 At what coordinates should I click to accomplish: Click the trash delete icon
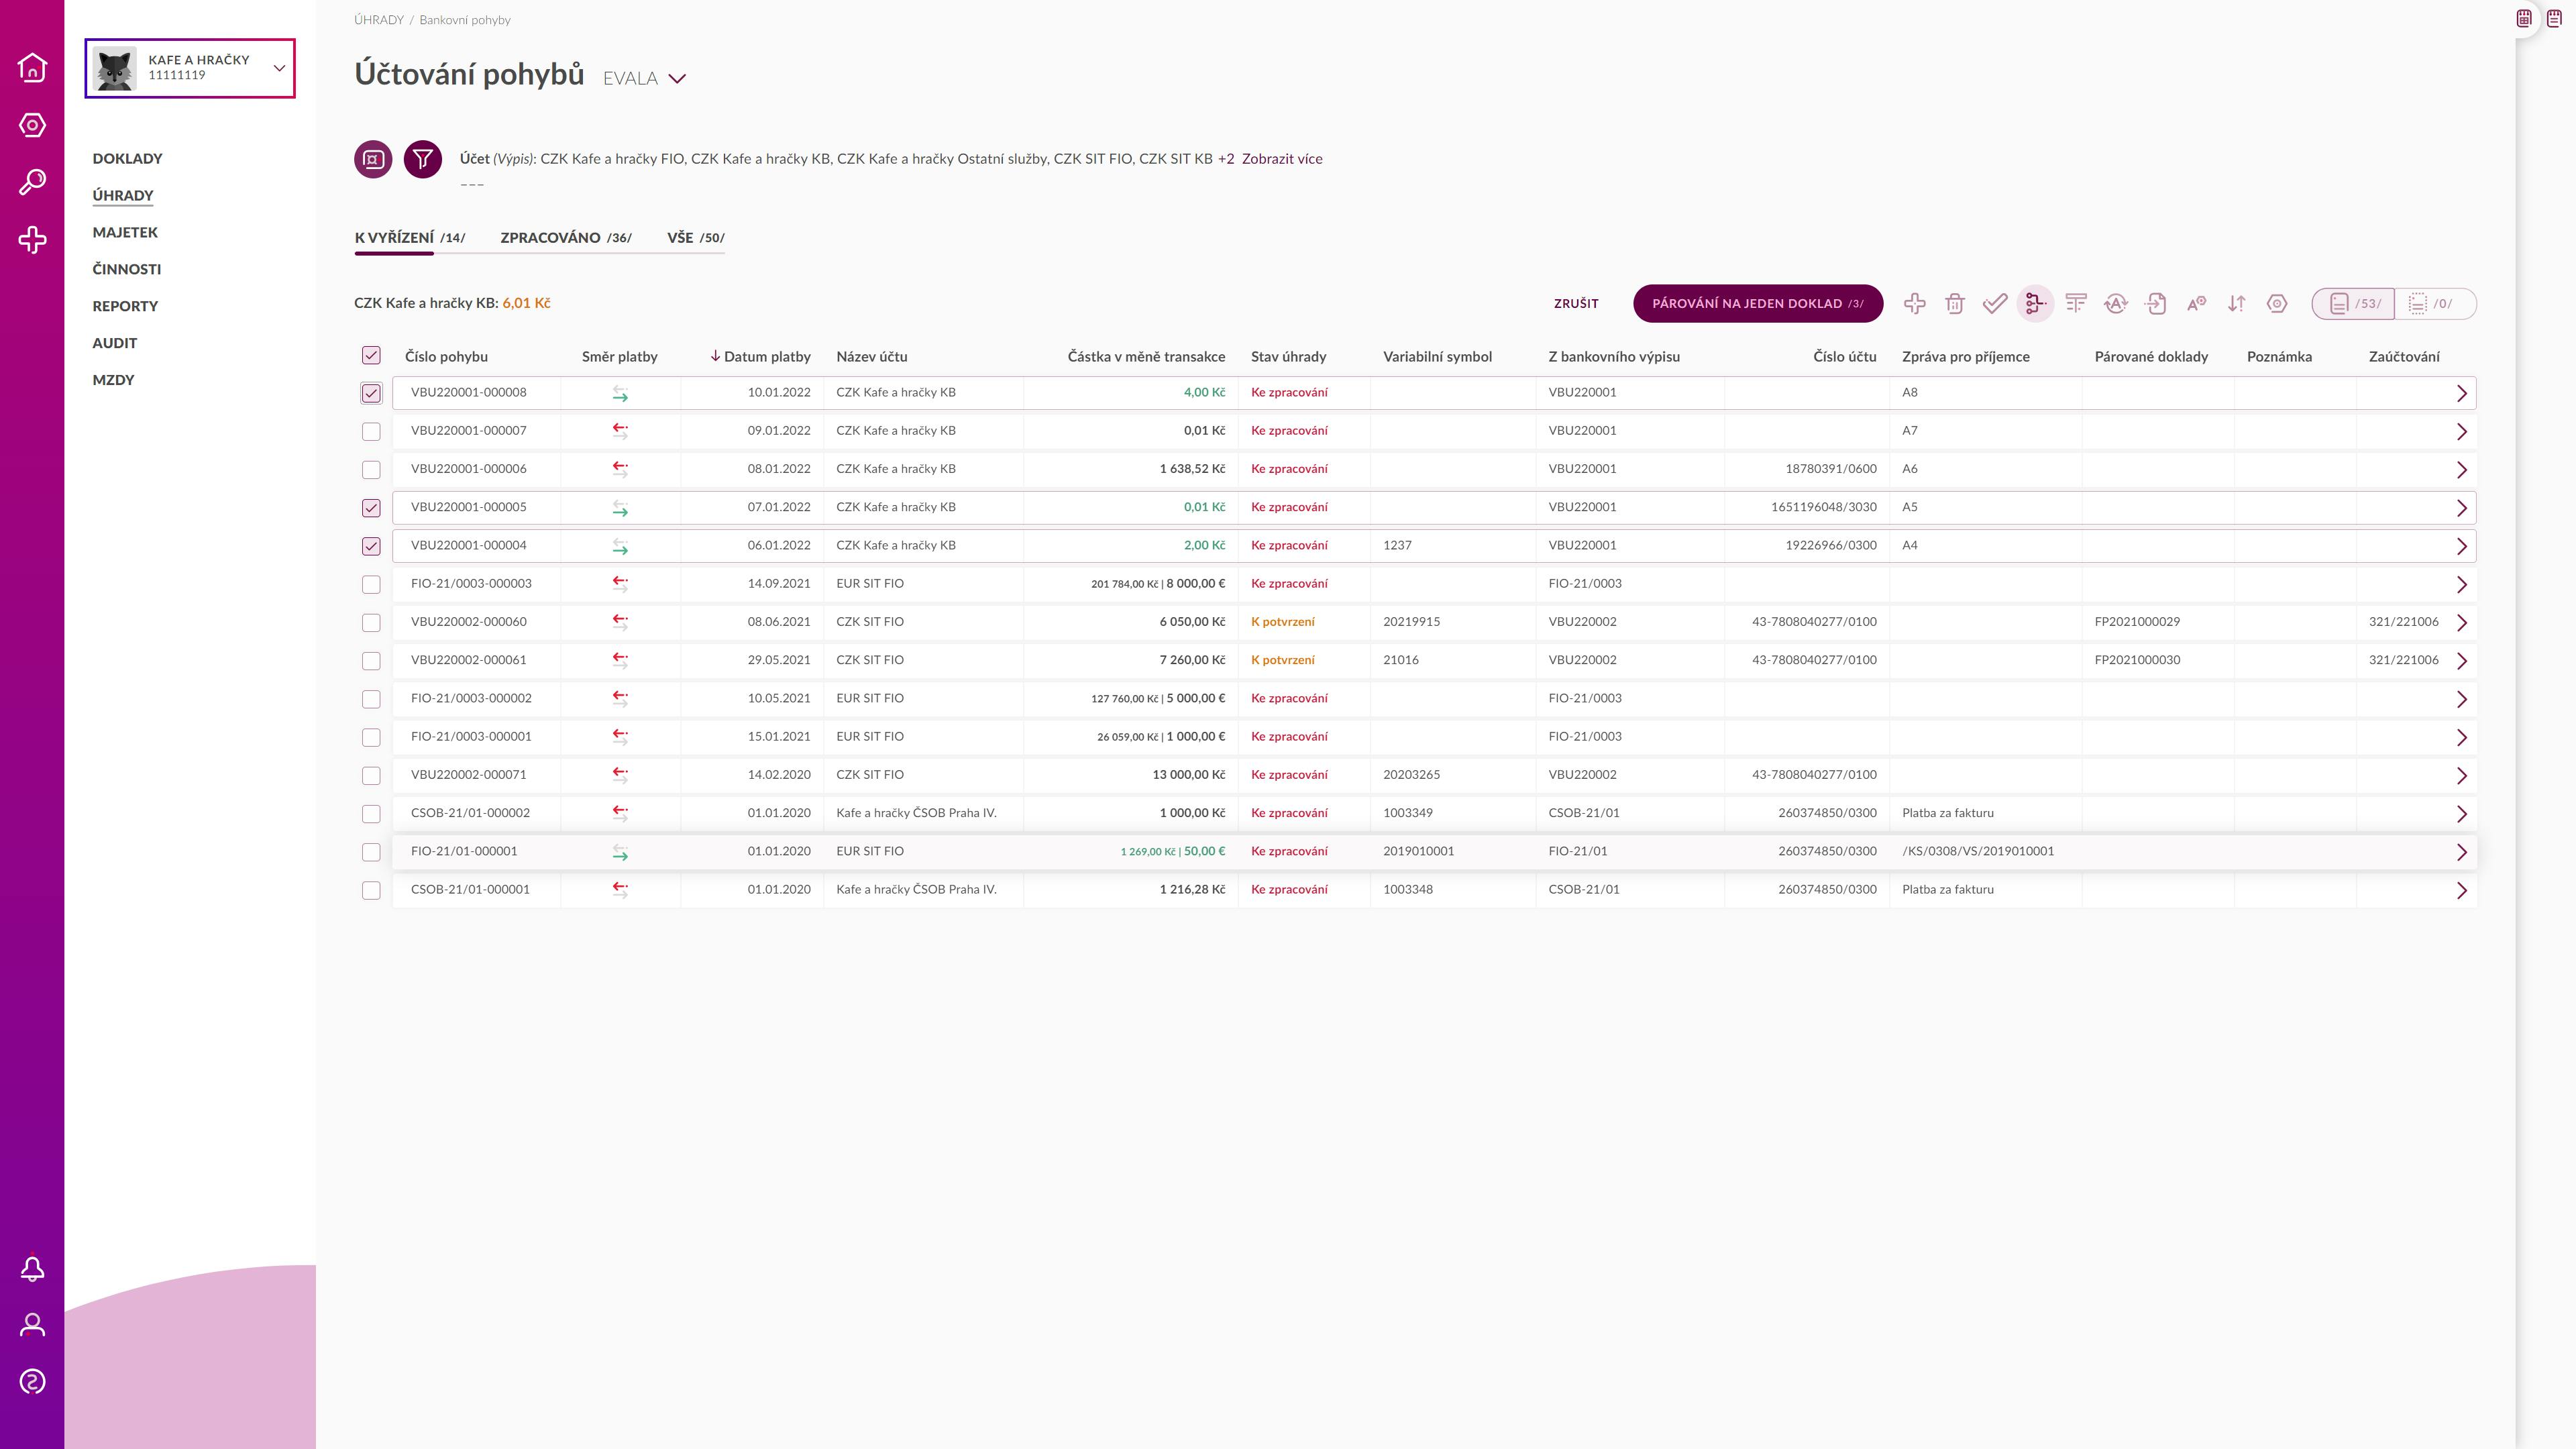point(1955,303)
